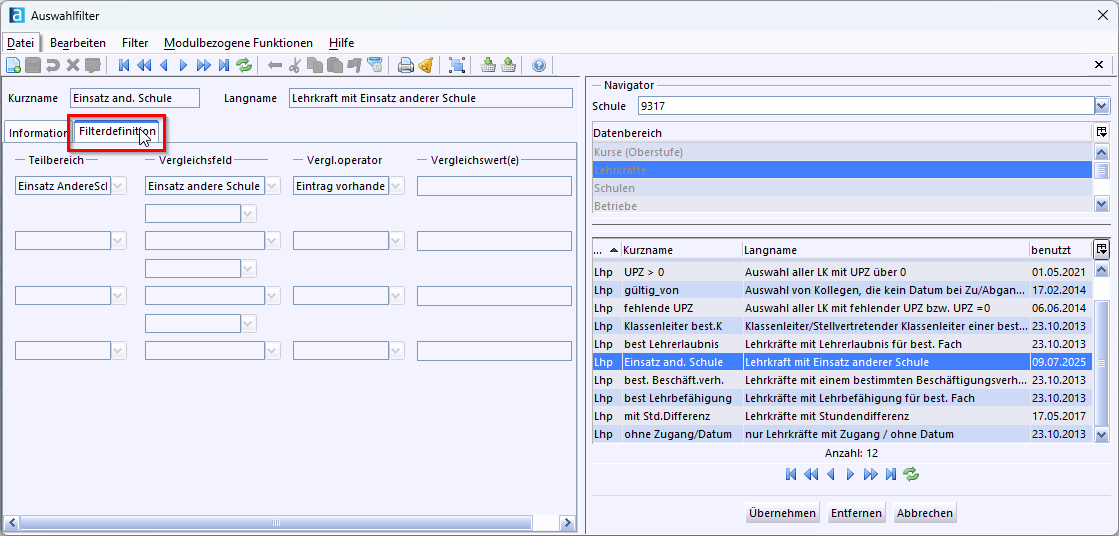Click the format painter brush icon
Image resolution: width=1119 pixels, height=536 pixels.
tap(355, 66)
